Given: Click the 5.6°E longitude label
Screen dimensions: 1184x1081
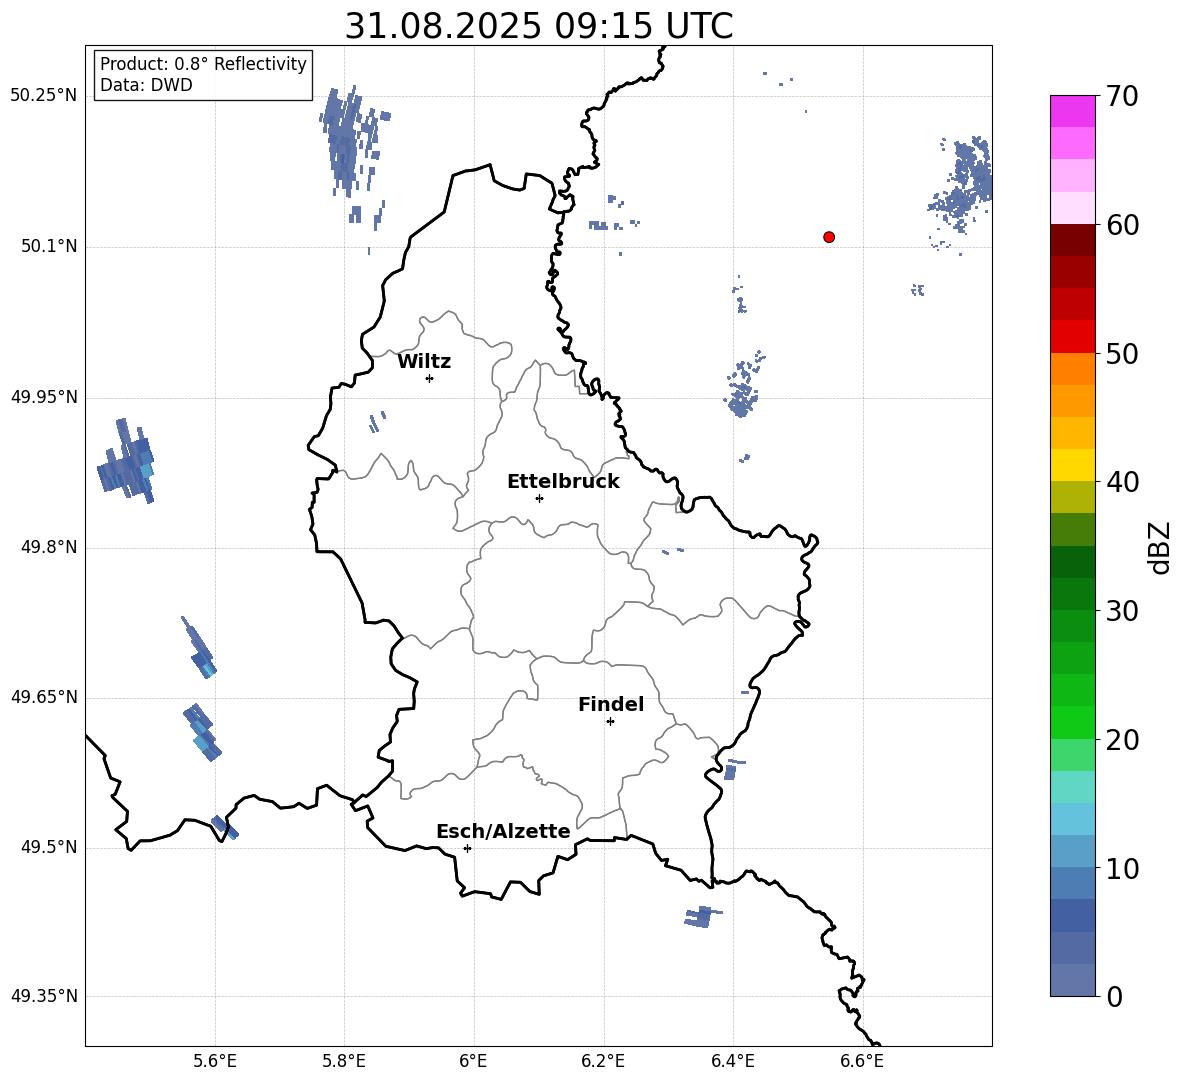Looking at the screenshot, I should pos(214,1061).
